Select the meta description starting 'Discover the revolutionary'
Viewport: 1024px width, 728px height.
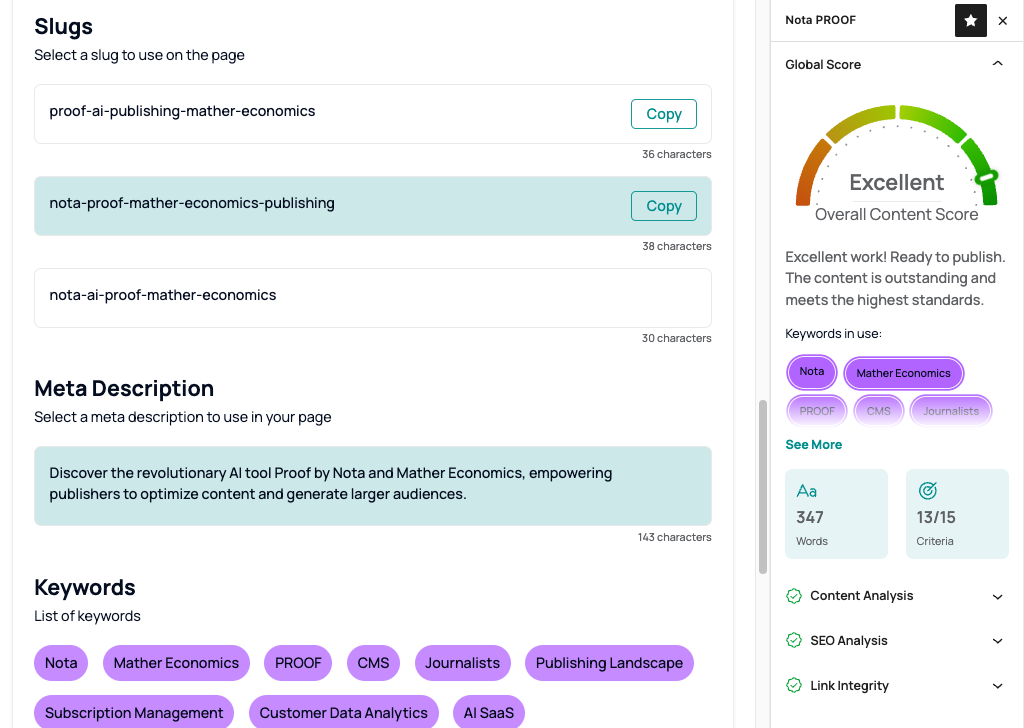click(372, 486)
